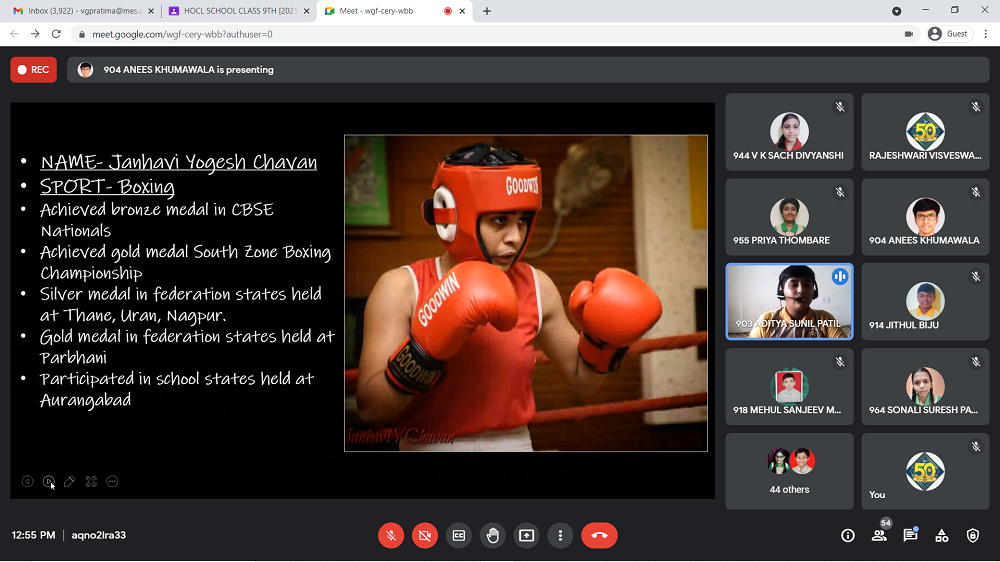Screen dimensions: 1000x562
Task: Open host controls shield icon
Action: click(x=973, y=536)
